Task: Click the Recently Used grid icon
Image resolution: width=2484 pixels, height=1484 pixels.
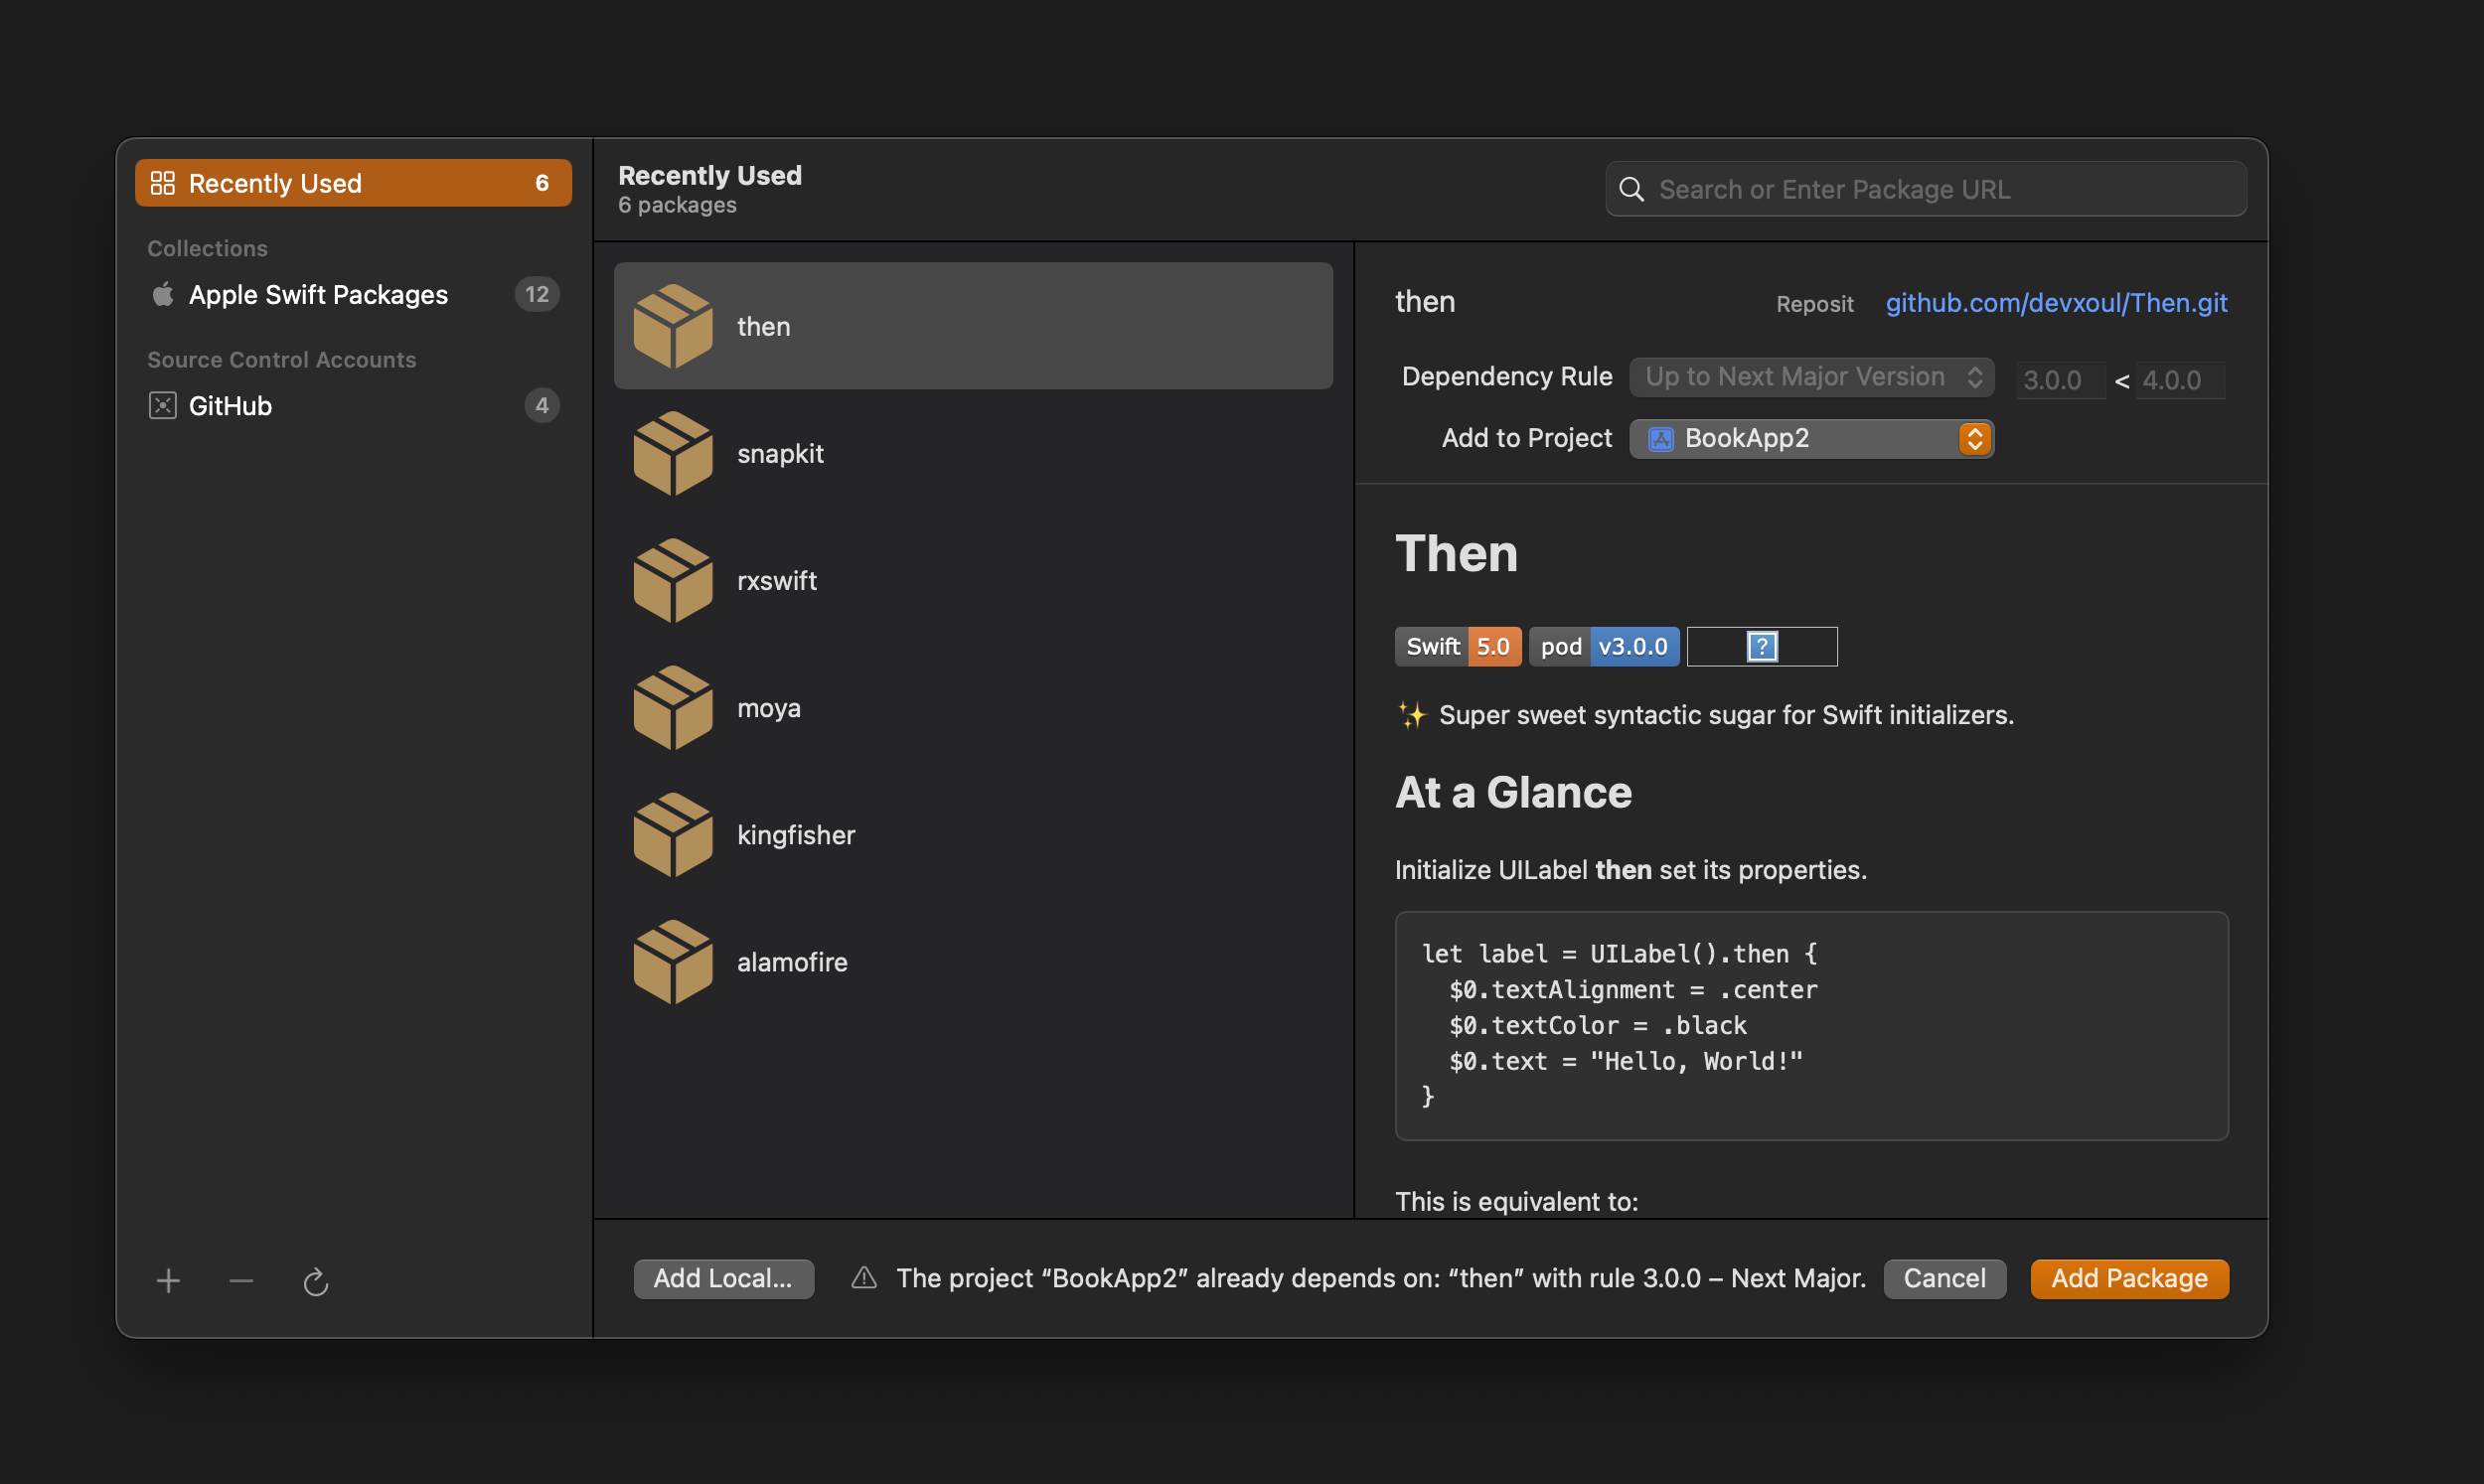Action: pyautogui.click(x=162, y=183)
